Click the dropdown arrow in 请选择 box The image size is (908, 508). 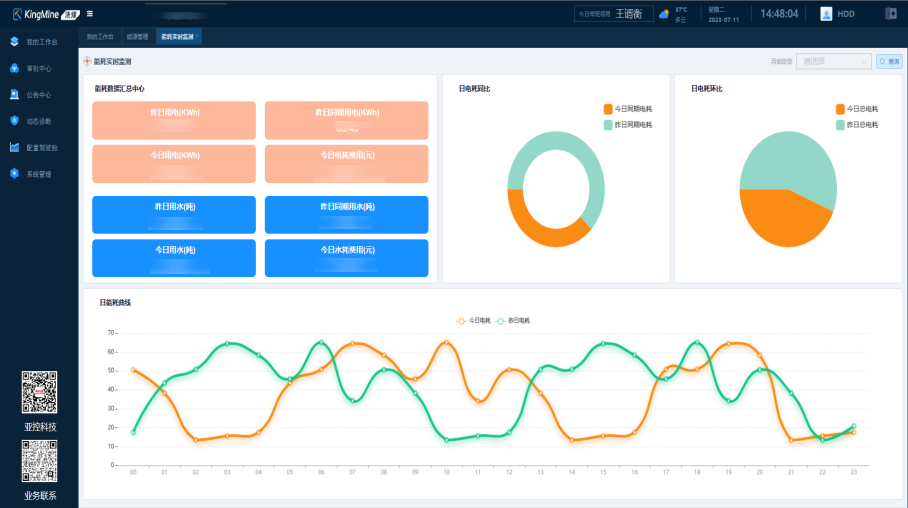863,62
